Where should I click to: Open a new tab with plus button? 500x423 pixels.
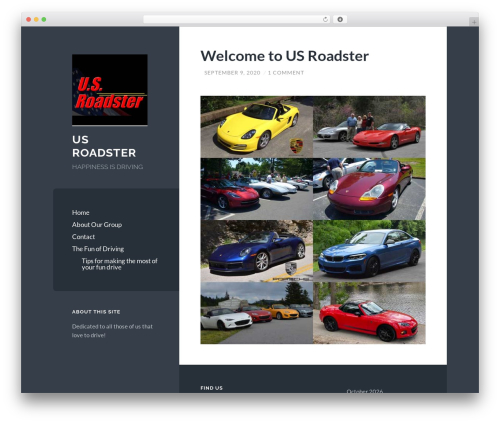(x=474, y=22)
